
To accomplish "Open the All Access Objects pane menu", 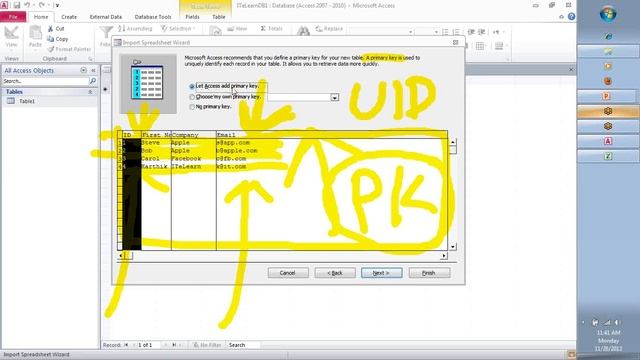I will point(84,70).
